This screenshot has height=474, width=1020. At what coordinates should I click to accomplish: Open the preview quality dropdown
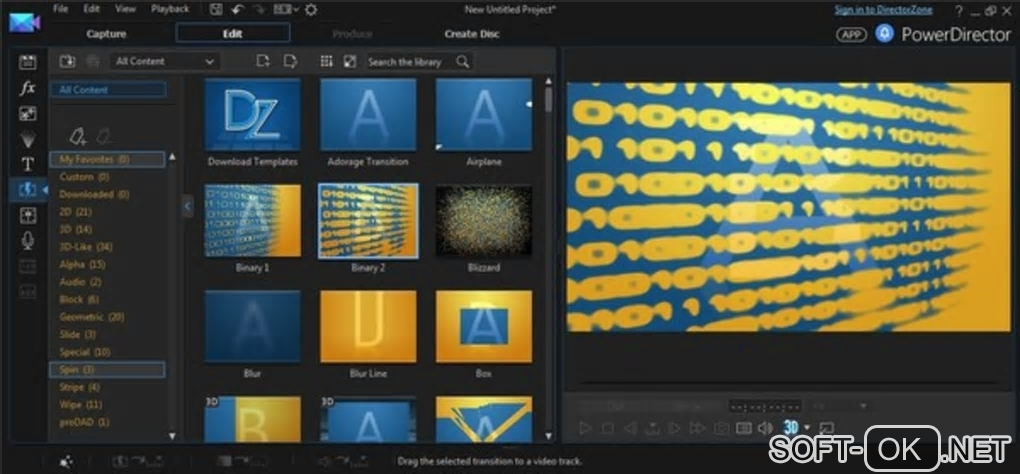(839, 406)
